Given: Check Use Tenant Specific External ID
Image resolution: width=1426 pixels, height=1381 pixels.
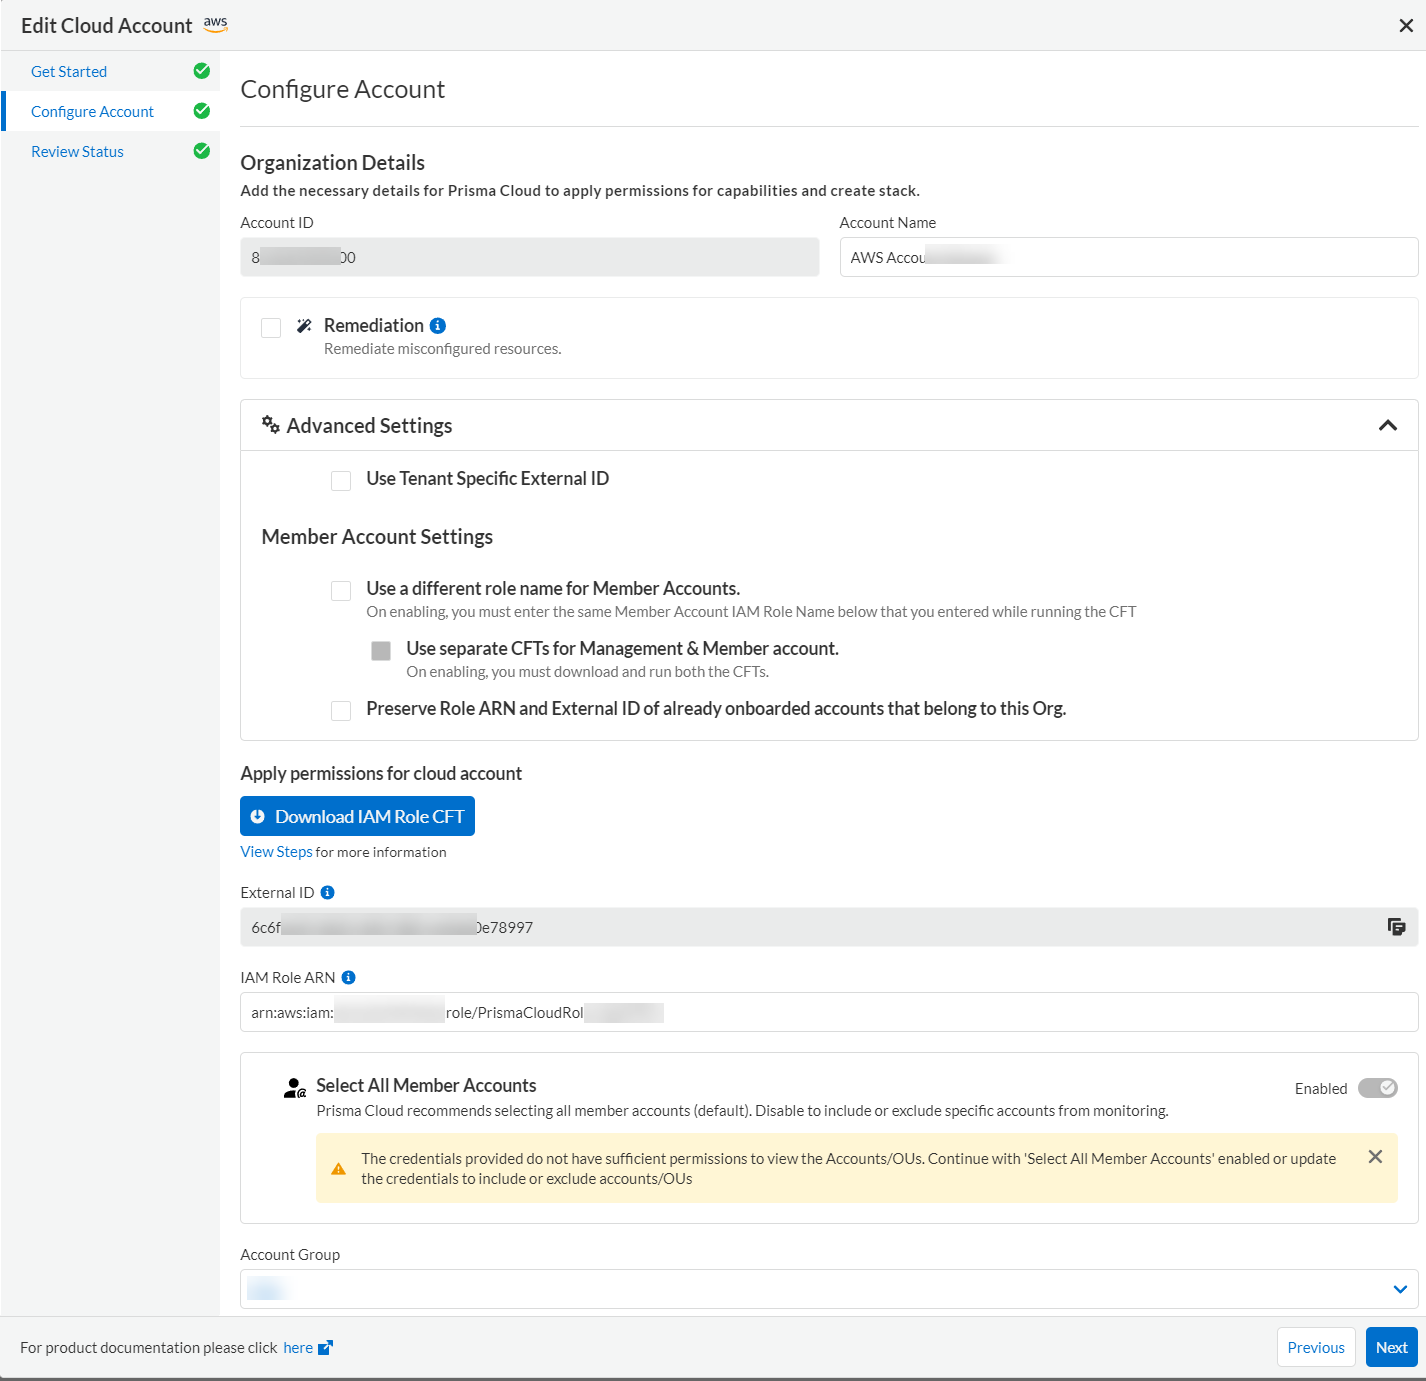Looking at the screenshot, I should 341,481.
